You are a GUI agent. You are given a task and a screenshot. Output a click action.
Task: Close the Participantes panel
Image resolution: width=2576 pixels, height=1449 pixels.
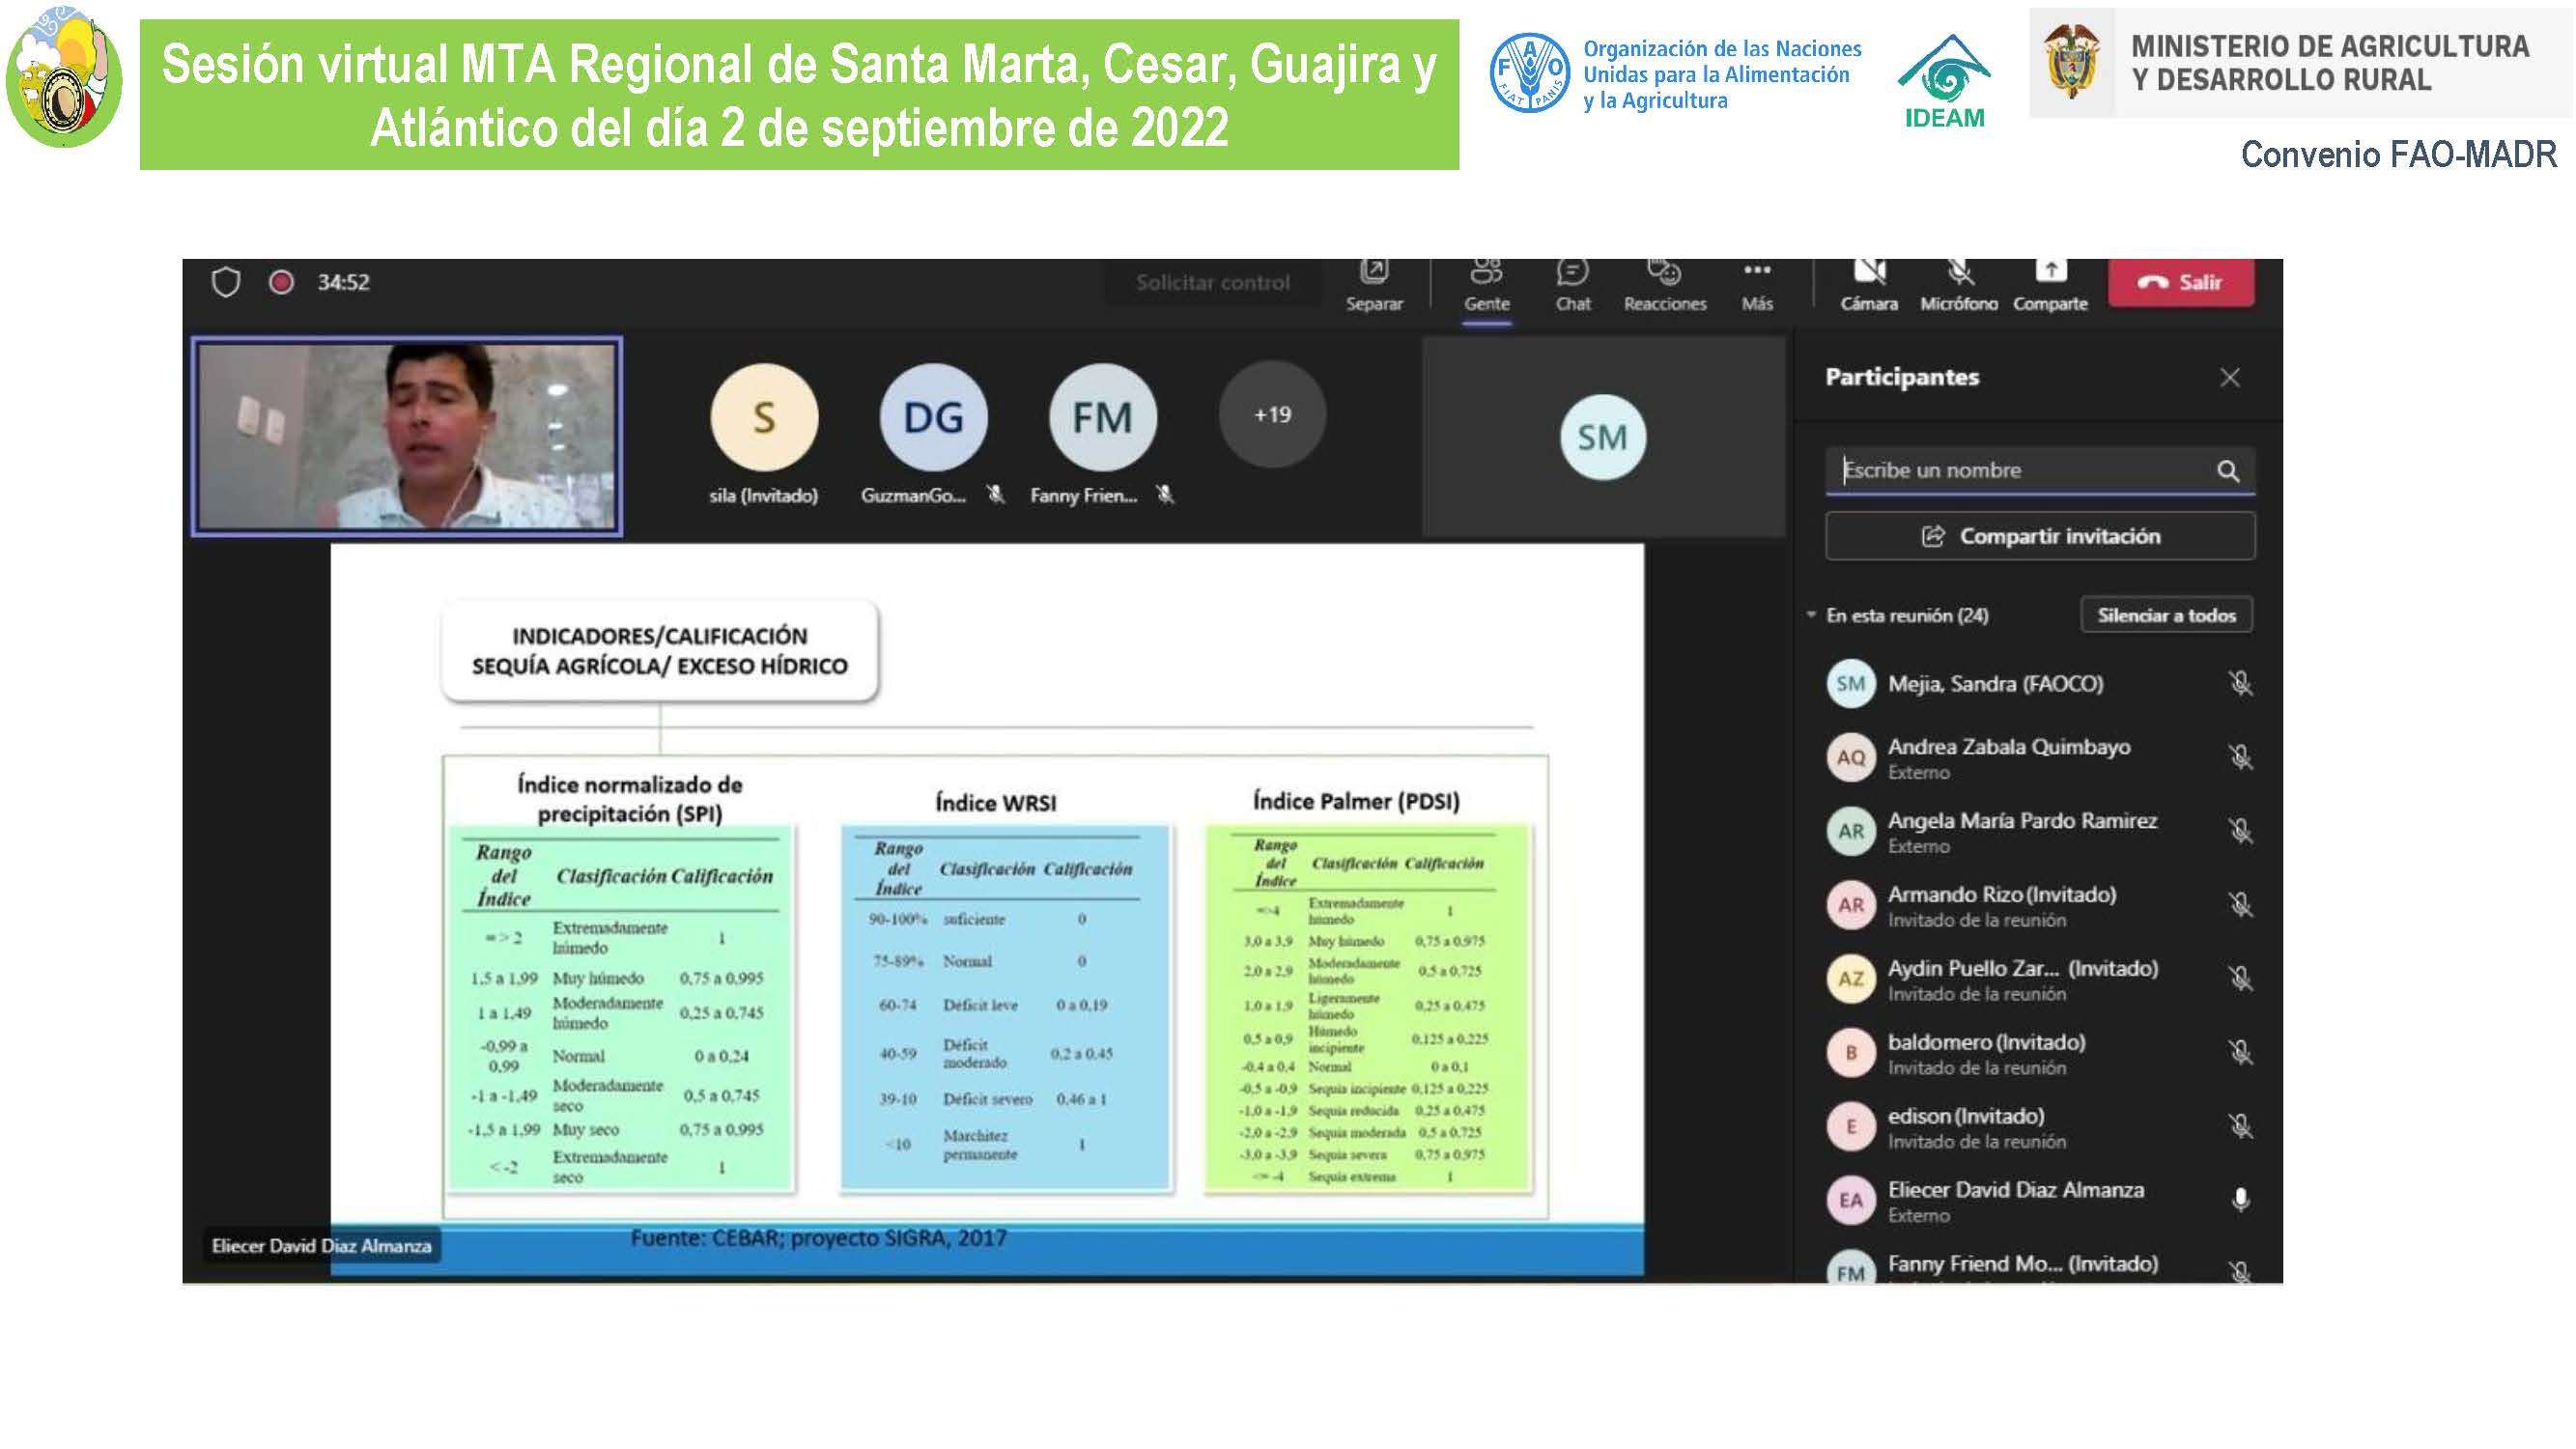2229,378
